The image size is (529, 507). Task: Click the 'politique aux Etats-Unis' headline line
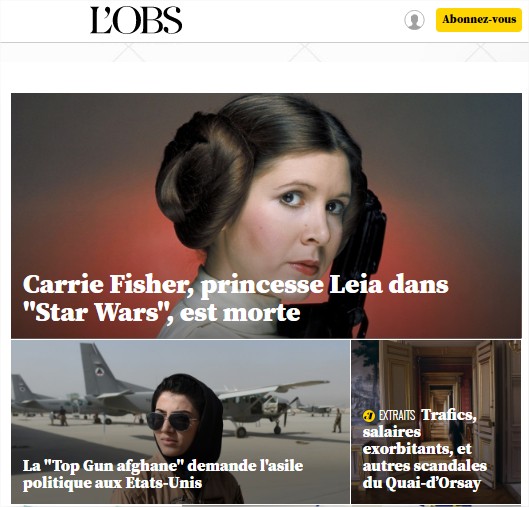pos(112,483)
